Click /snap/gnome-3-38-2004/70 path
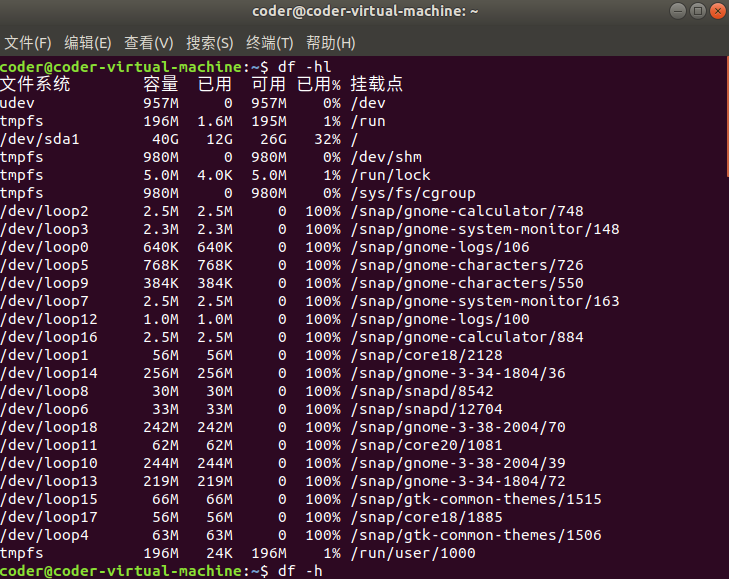729x579 pixels. [x=458, y=427]
